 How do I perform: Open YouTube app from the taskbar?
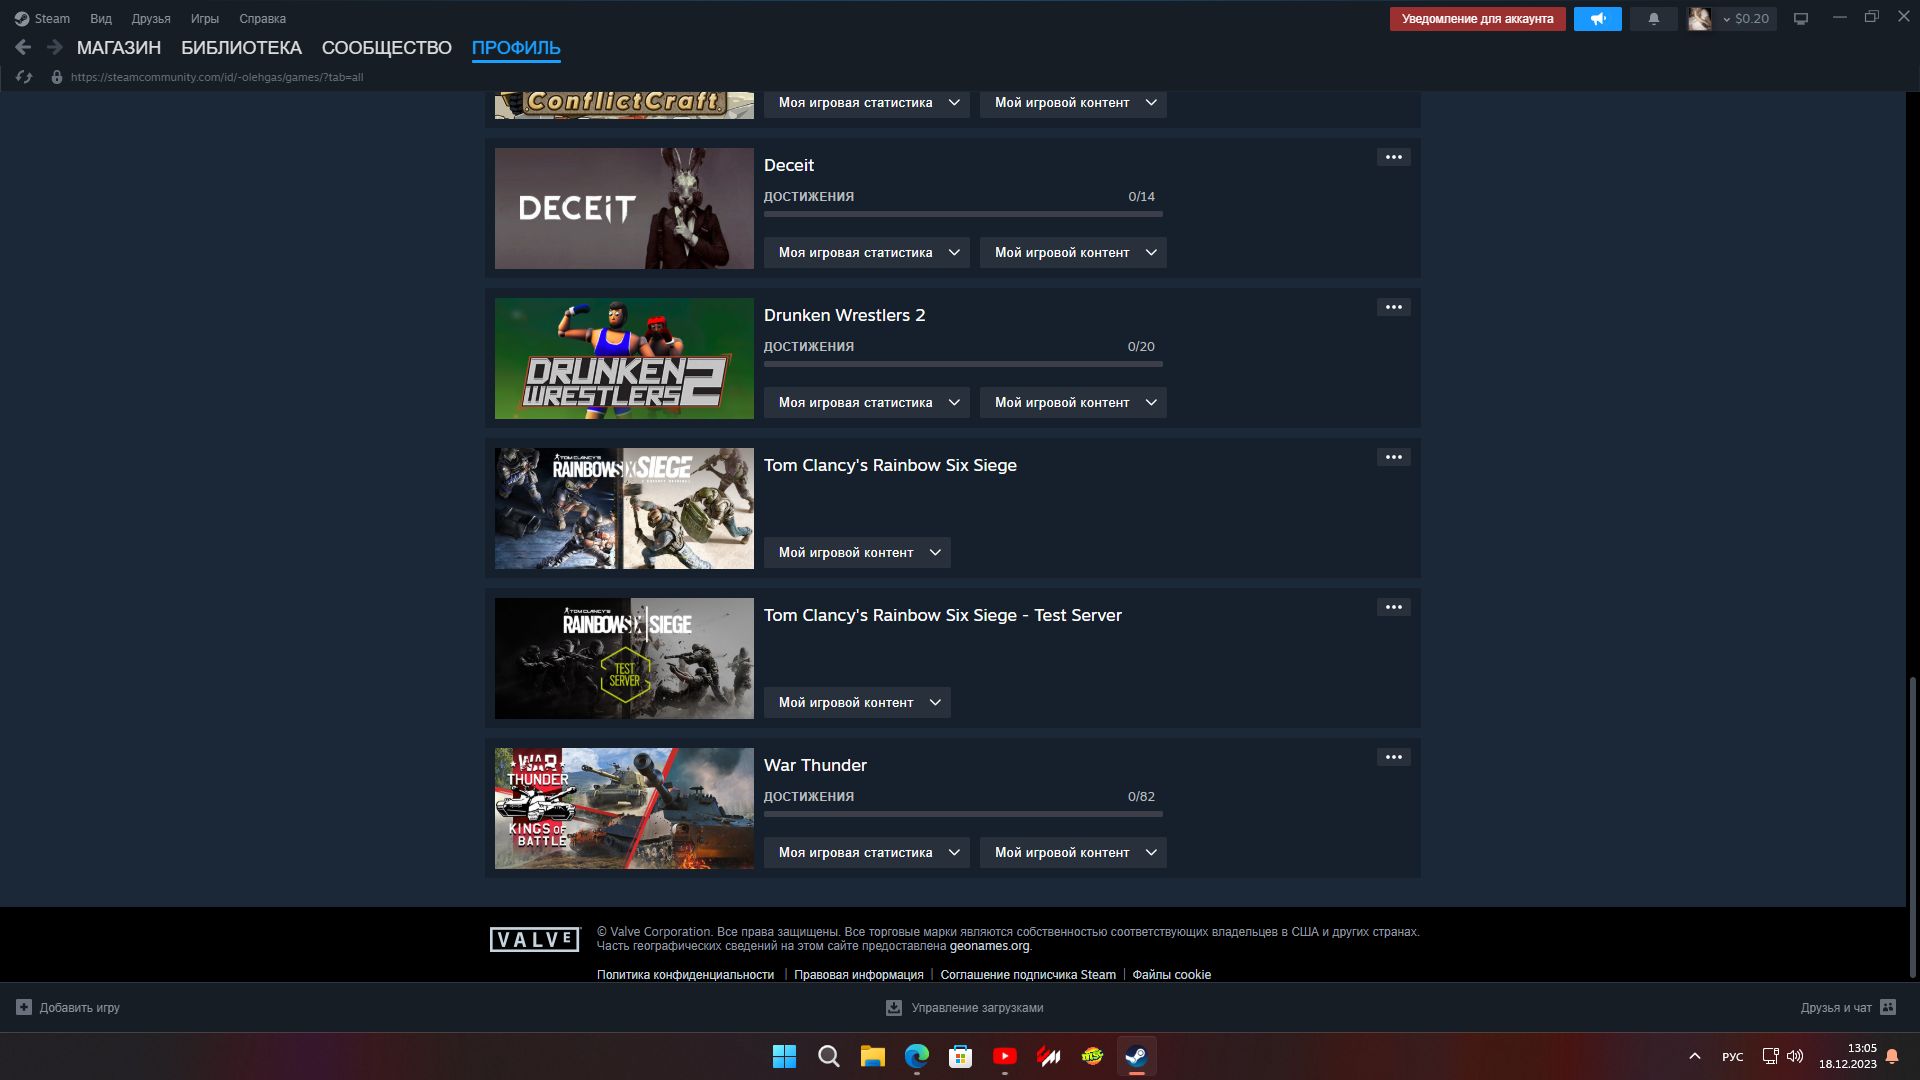(1004, 1056)
